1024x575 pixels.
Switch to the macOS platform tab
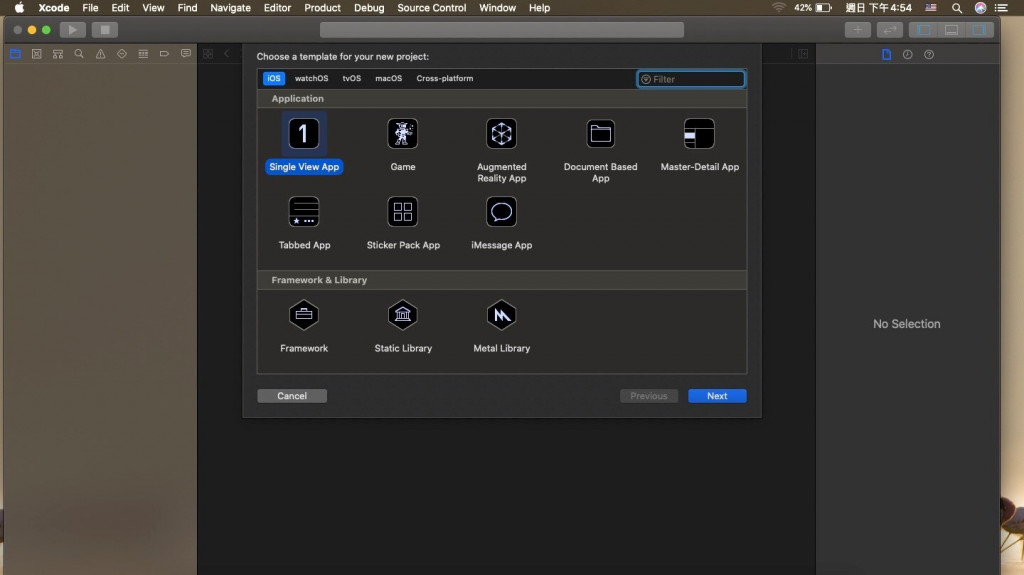(389, 78)
